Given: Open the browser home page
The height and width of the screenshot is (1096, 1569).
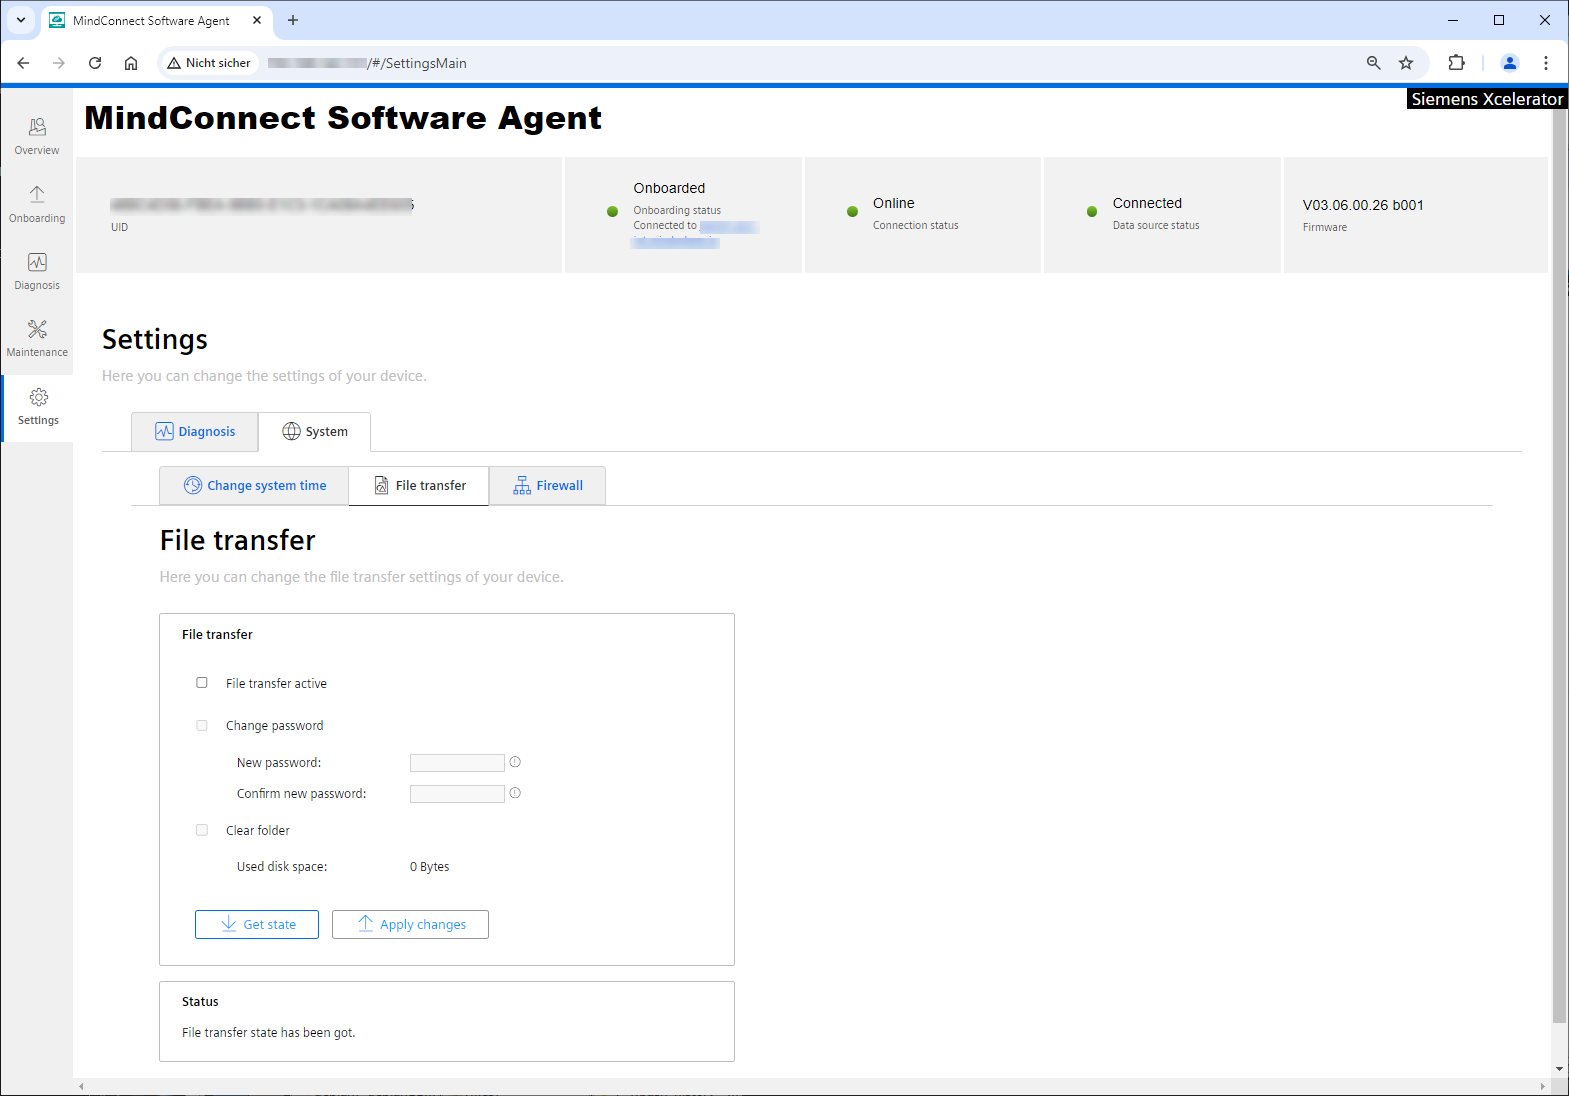Looking at the screenshot, I should point(131,63).
